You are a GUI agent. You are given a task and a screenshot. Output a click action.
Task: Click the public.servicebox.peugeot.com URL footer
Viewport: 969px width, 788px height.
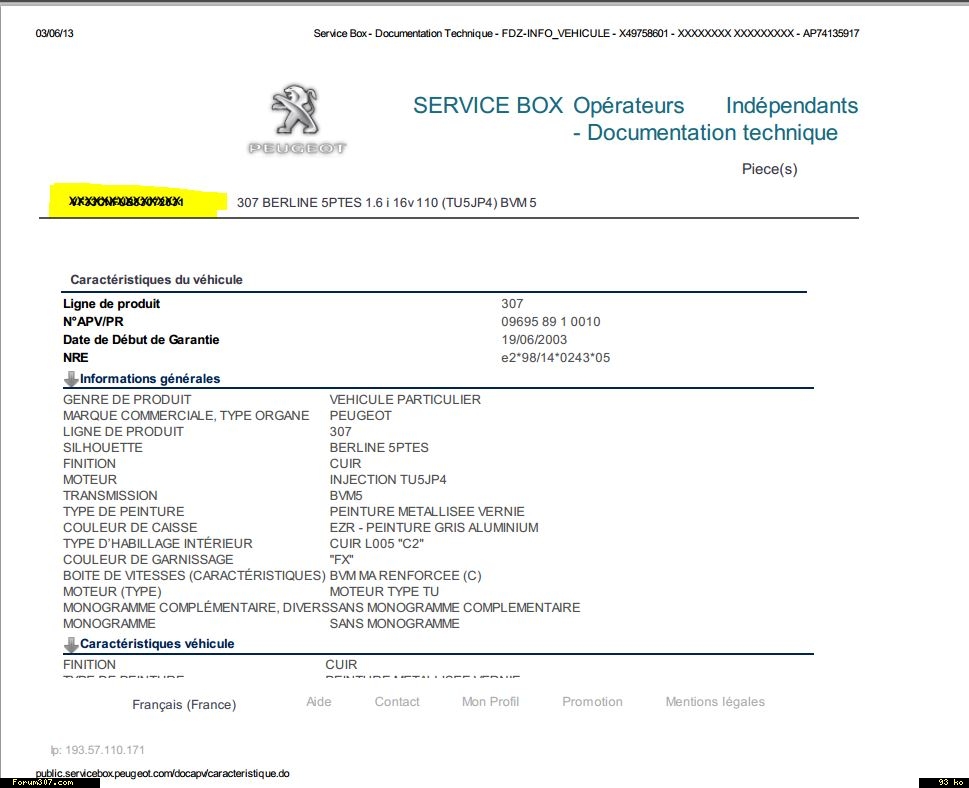click(x=163, y=773)
